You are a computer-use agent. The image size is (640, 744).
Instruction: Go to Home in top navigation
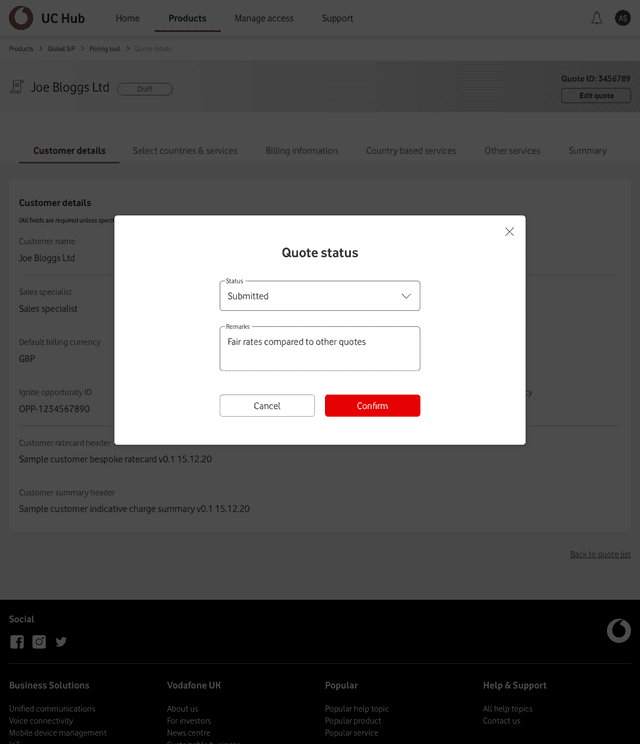point(128,19)
